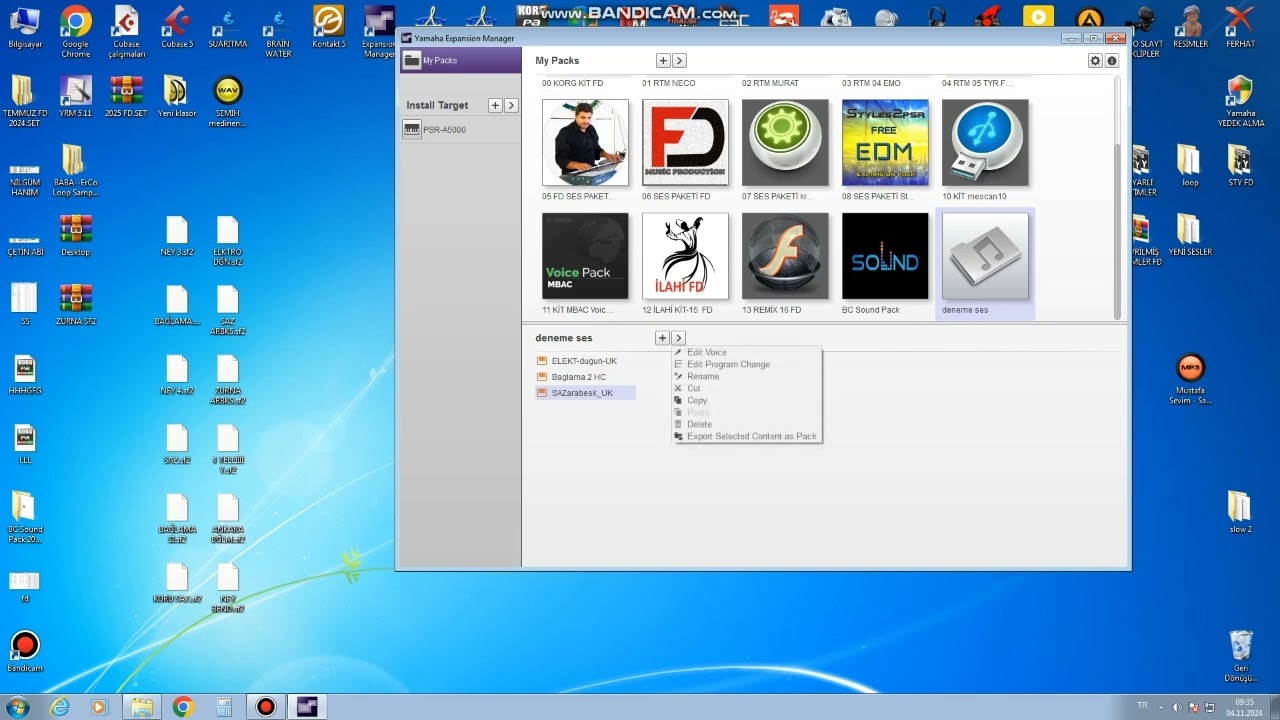Select the 07 SES PAKETİ gear pack
This screenshot has height=720, width=1280.
point(785,142)
